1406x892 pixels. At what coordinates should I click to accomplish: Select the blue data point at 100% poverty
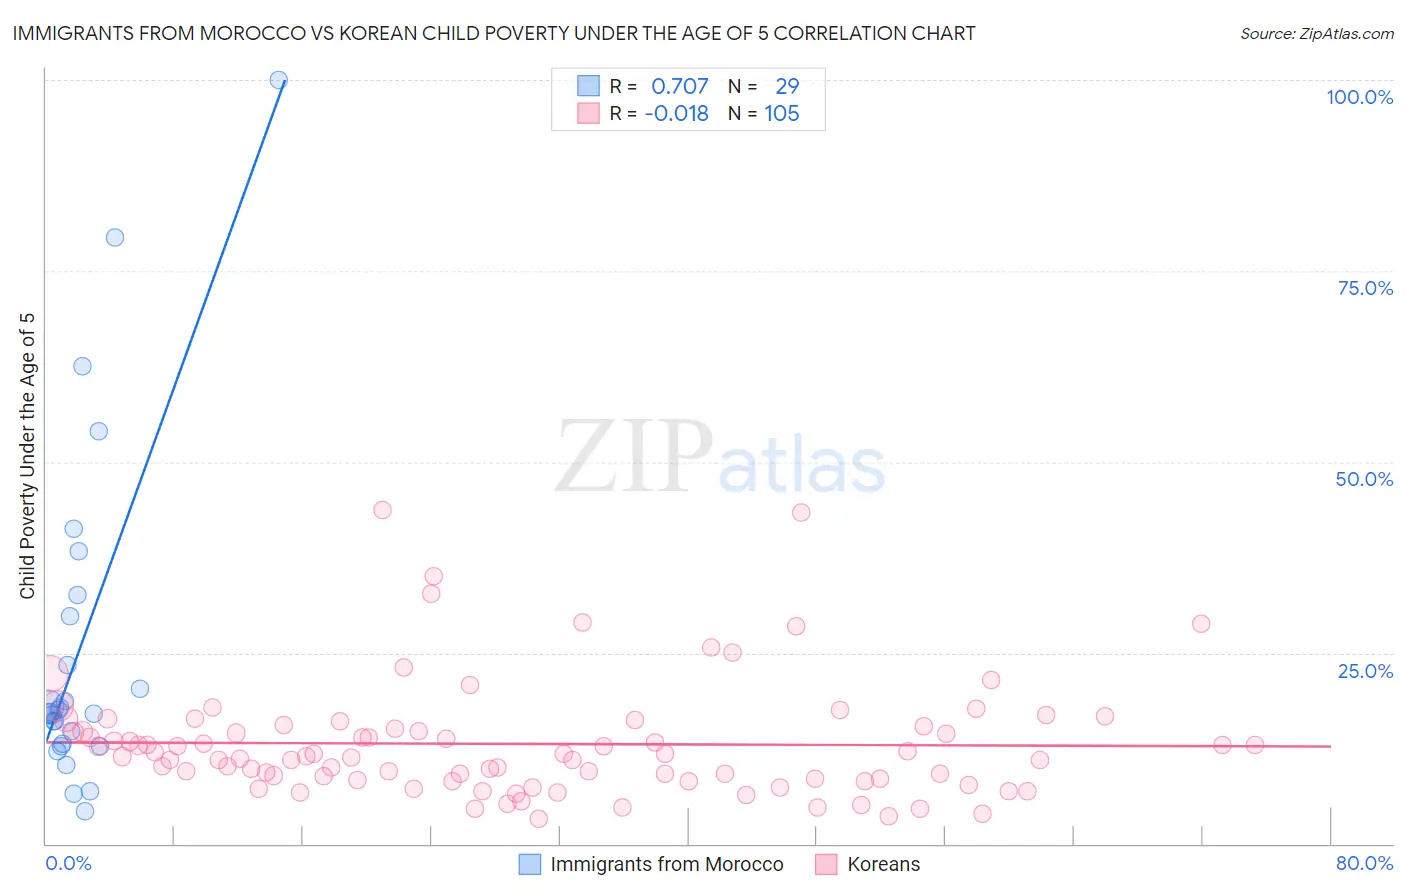click(x=279, y=80)
